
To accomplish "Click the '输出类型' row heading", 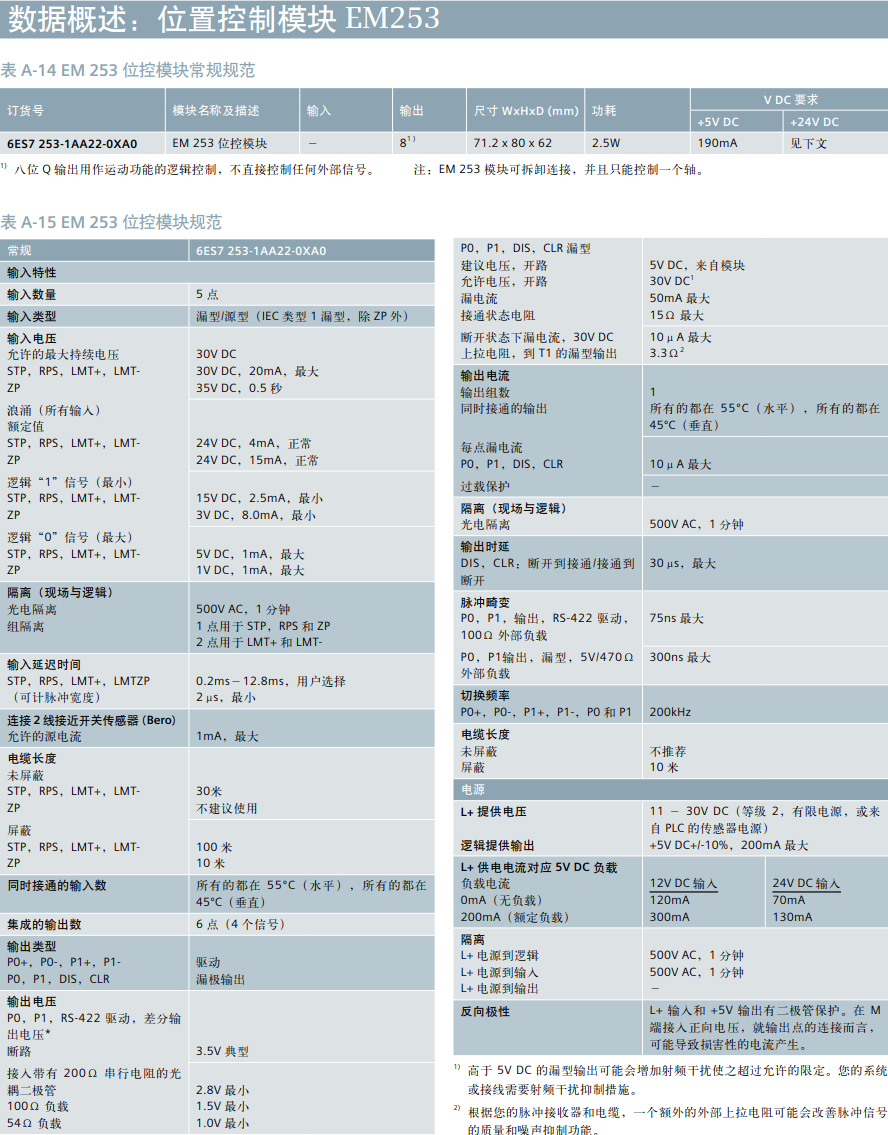I will point(32,946).
